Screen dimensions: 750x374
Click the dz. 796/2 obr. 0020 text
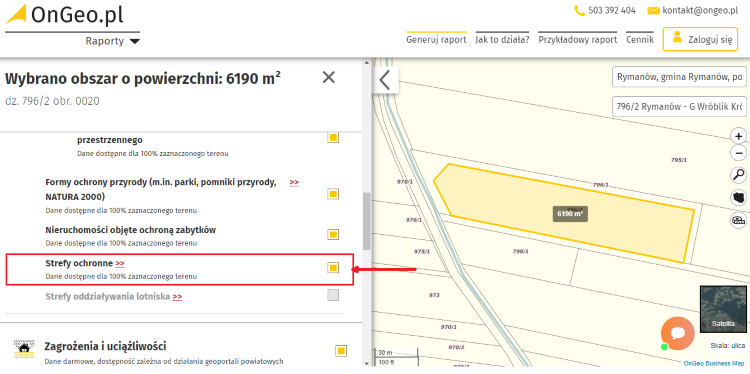pos(53,101)
